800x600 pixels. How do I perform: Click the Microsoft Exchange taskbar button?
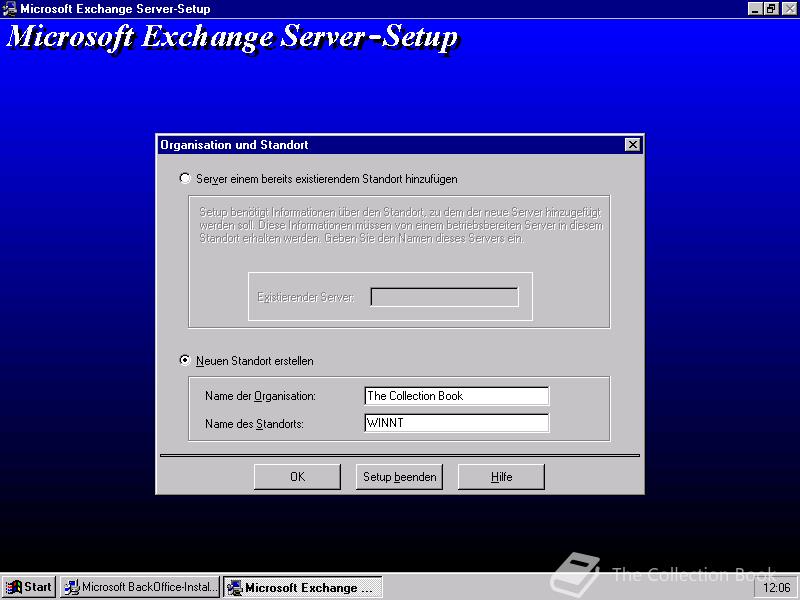(x=303, y=587)
